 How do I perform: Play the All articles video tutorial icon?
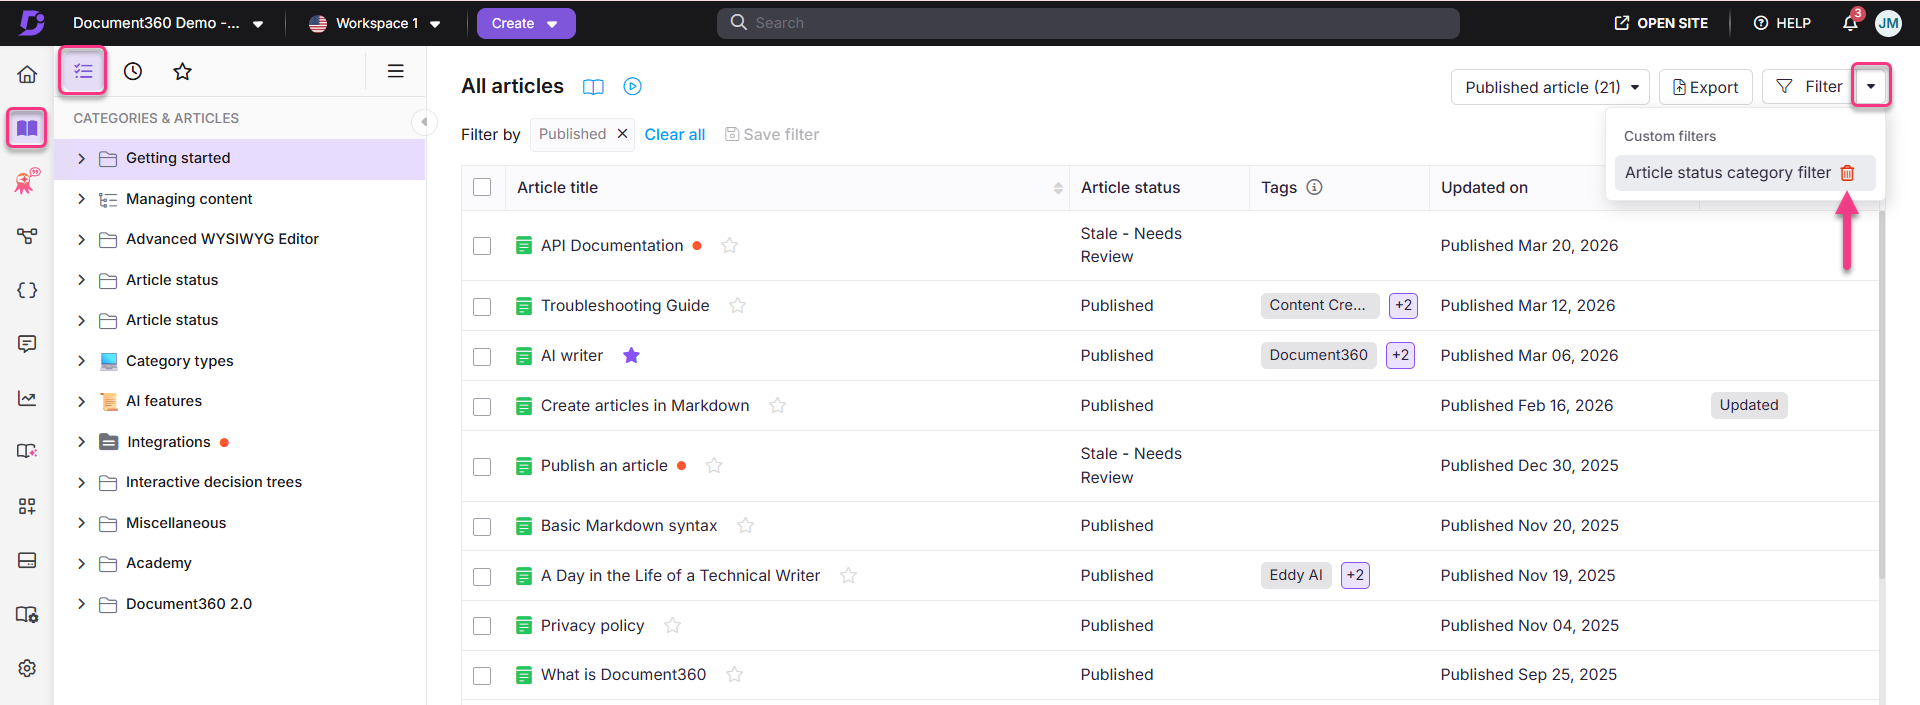(x=632, y=87)
